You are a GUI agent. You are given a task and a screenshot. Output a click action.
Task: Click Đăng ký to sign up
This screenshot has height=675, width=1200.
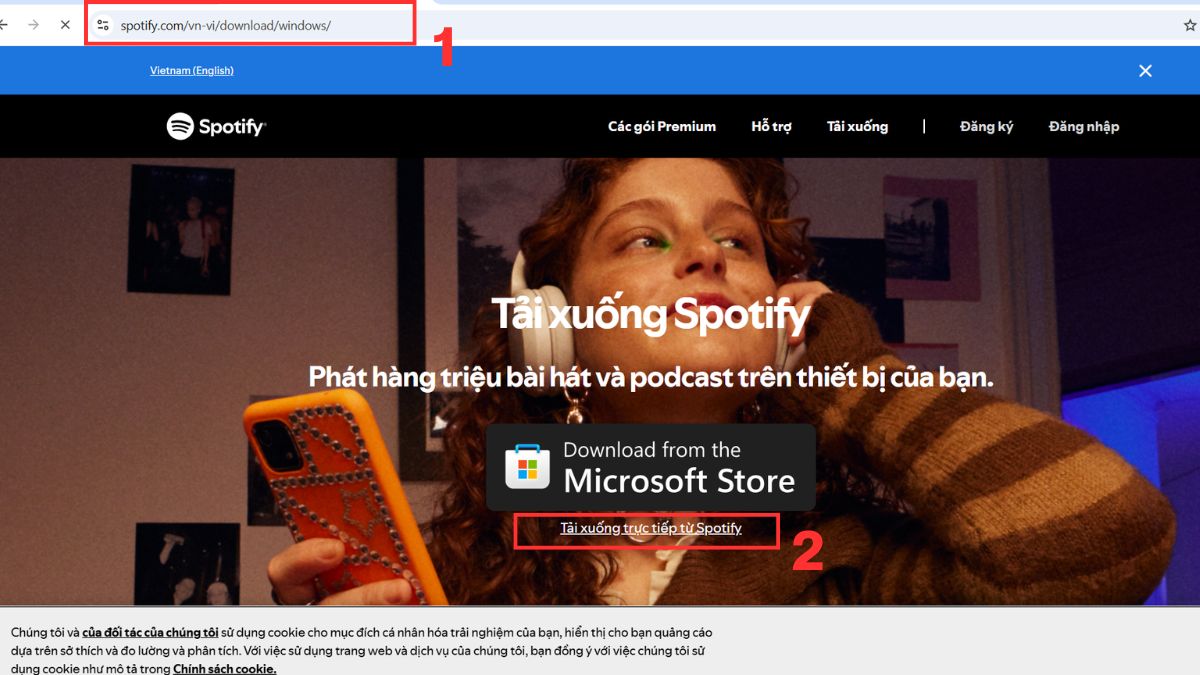click(x=986, y=126)
